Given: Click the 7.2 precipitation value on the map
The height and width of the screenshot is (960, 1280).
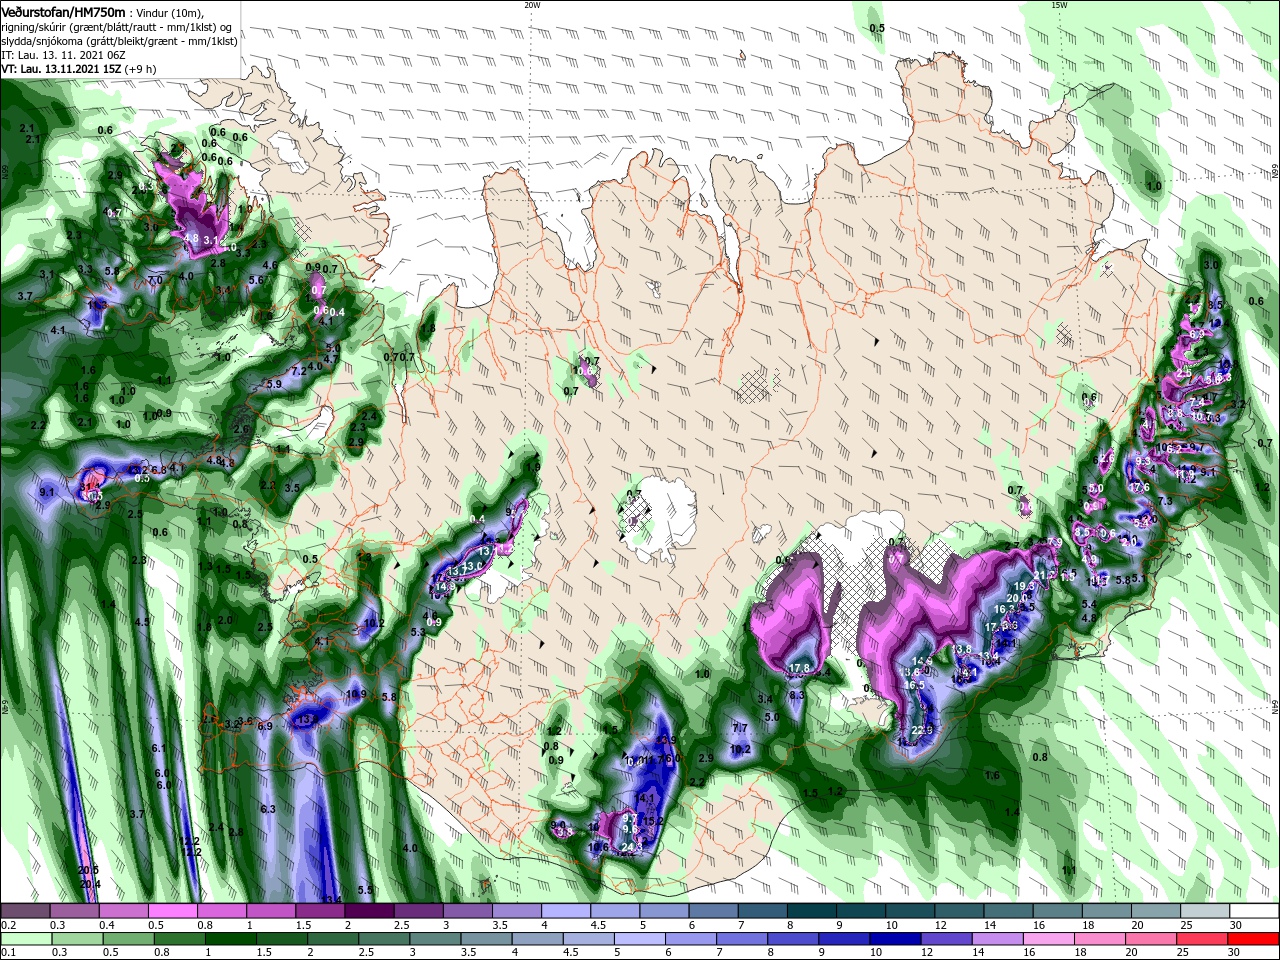Looking at the screenshot, I should (298, 371).
